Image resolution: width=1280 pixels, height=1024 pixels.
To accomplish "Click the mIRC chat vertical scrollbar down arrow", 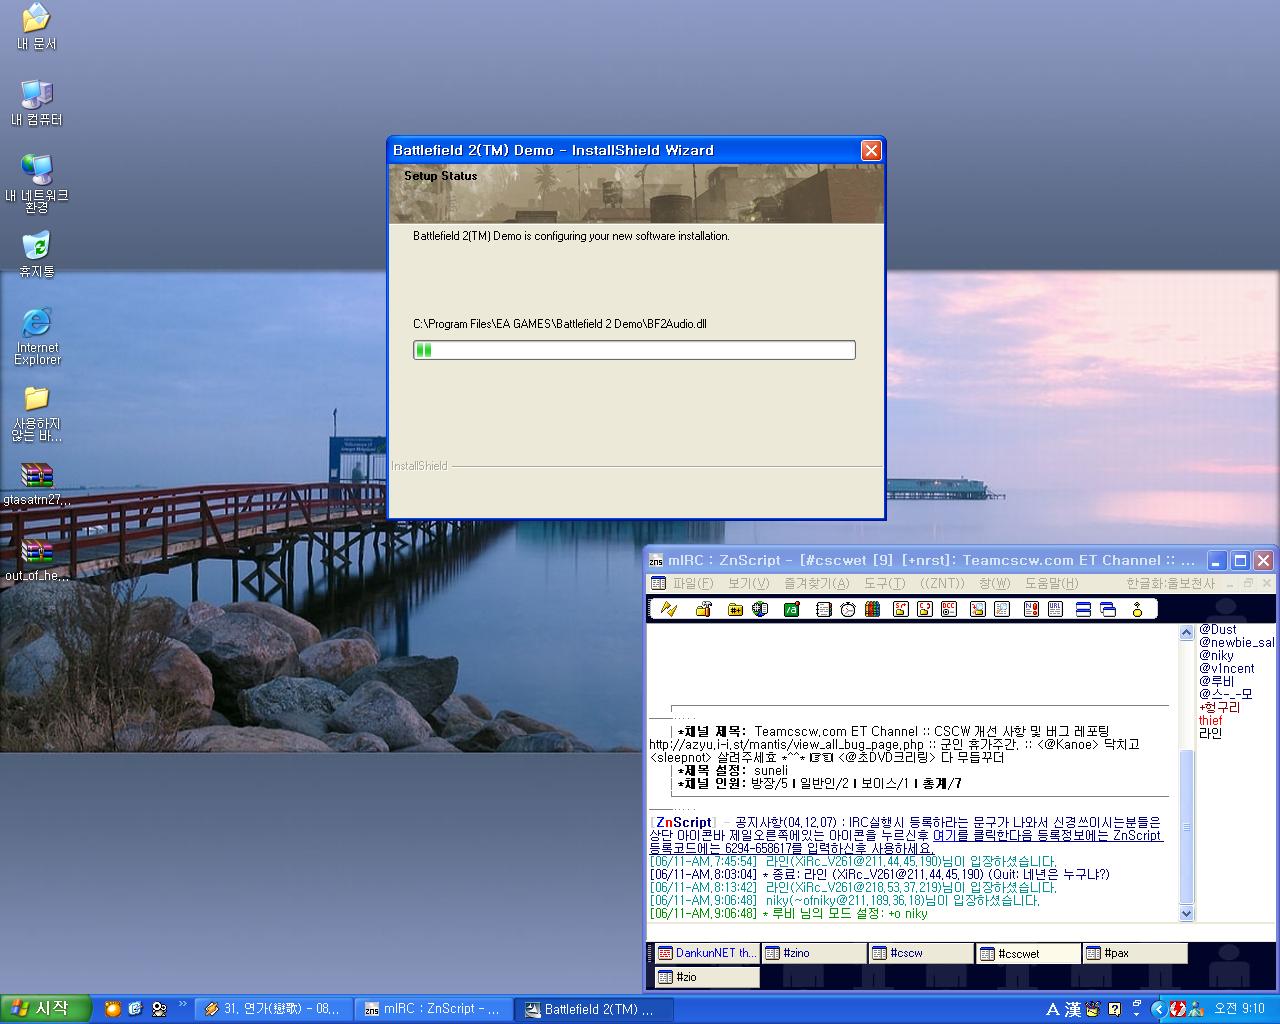I will click(1187, 913).
